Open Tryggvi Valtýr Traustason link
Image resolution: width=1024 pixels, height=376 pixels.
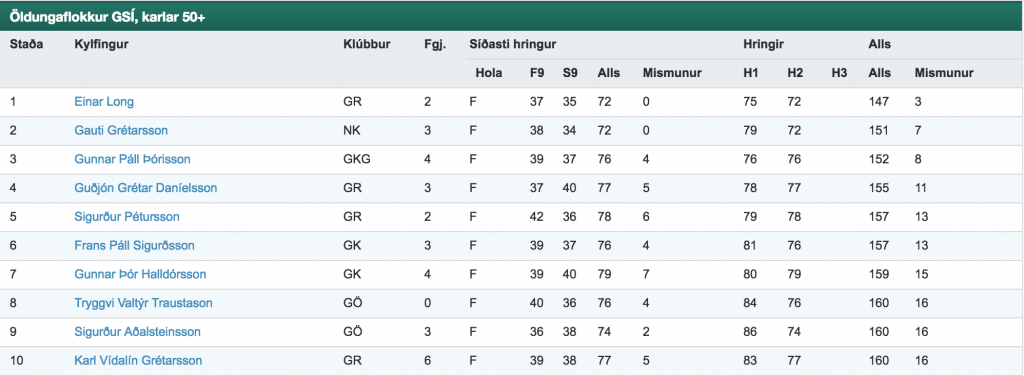click(x=143, y=303)
